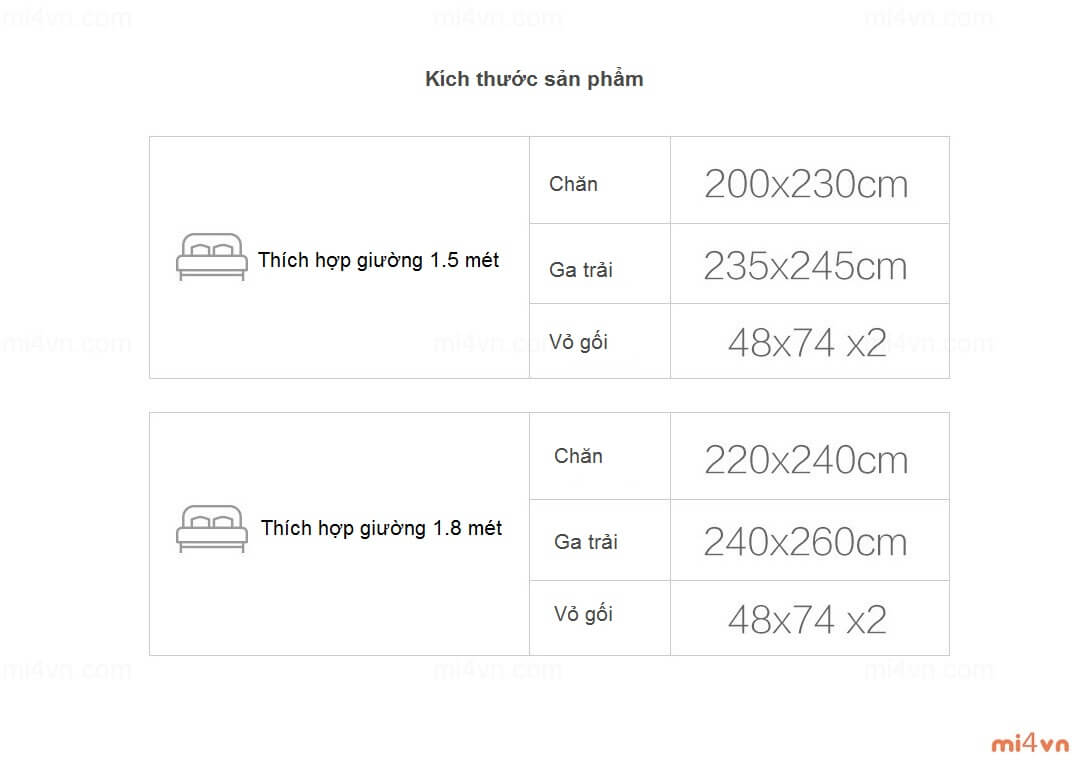The height and width of the screenshot is (763, 1080).
Task: Click 'Ga trải' label in first table
Action: (580, 269)
